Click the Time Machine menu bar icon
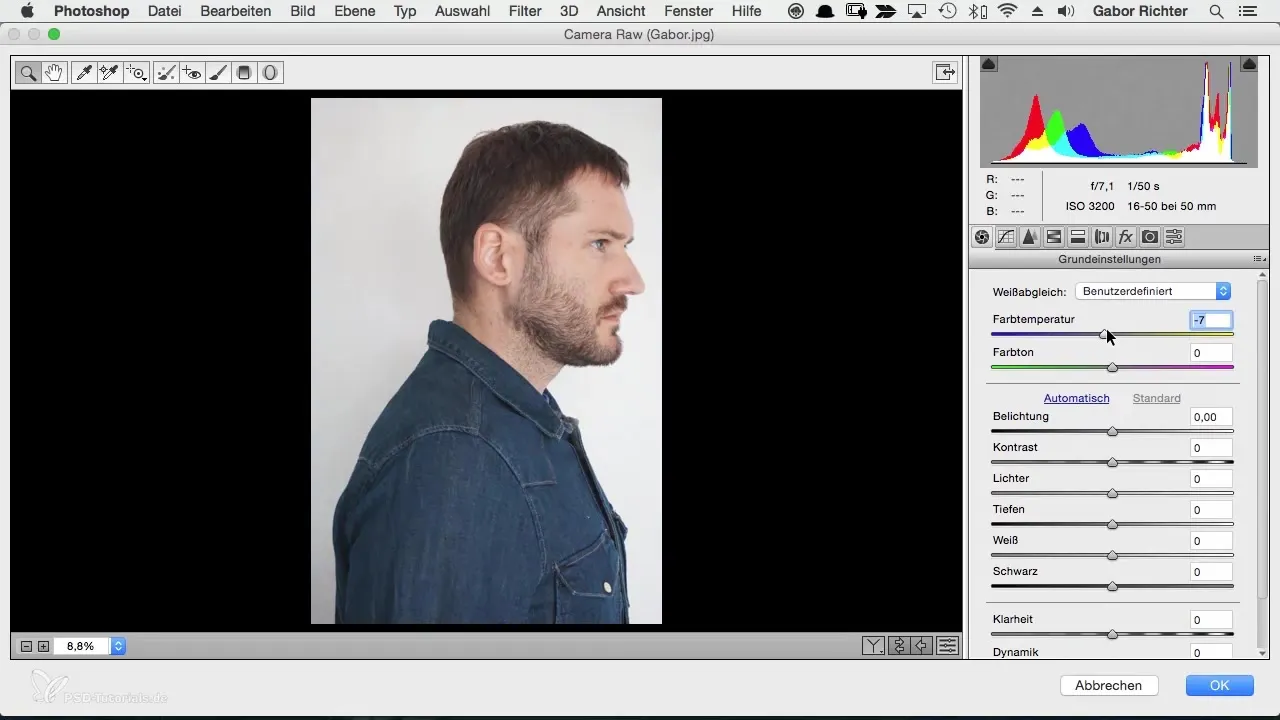Screen dimensions: 1280x720 click(x=946, y=11)
